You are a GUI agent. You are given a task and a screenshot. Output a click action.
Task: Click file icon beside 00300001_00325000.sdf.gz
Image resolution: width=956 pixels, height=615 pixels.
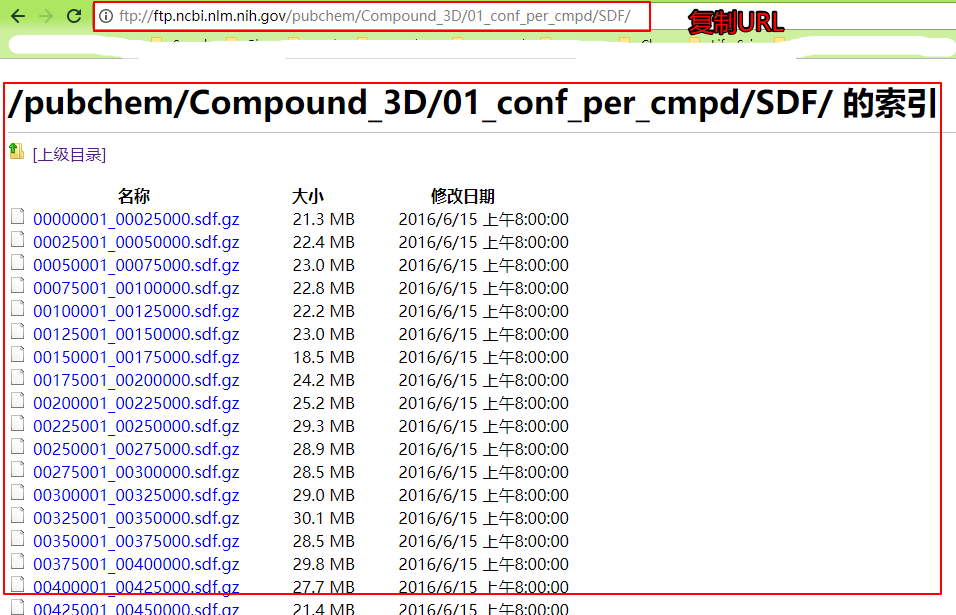coord(18,492)
